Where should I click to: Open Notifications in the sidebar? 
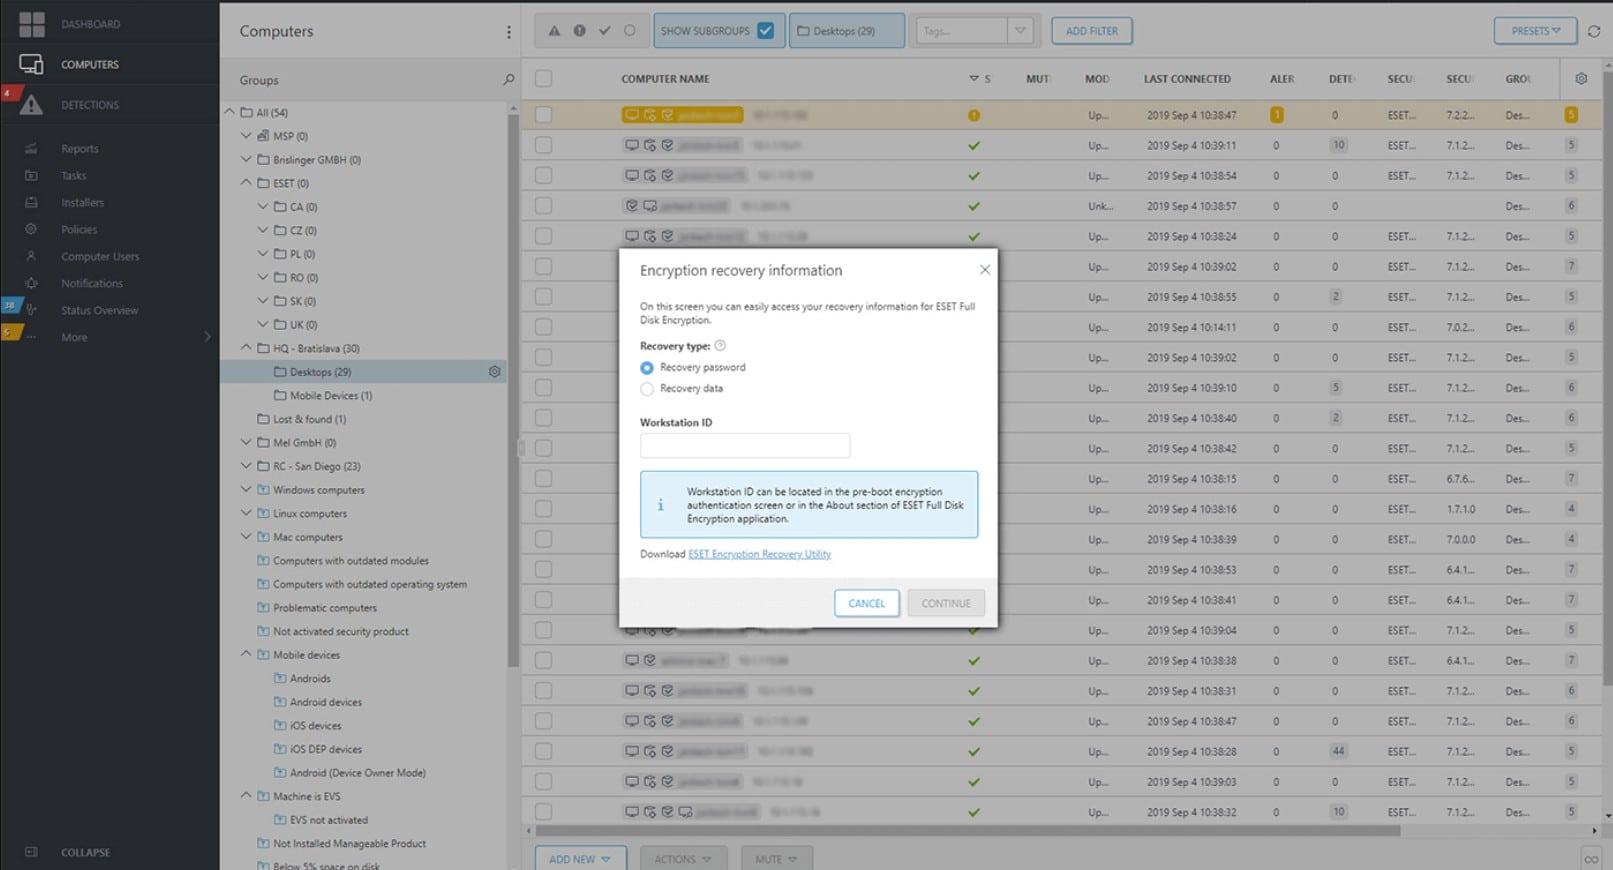tap(92, 284)
